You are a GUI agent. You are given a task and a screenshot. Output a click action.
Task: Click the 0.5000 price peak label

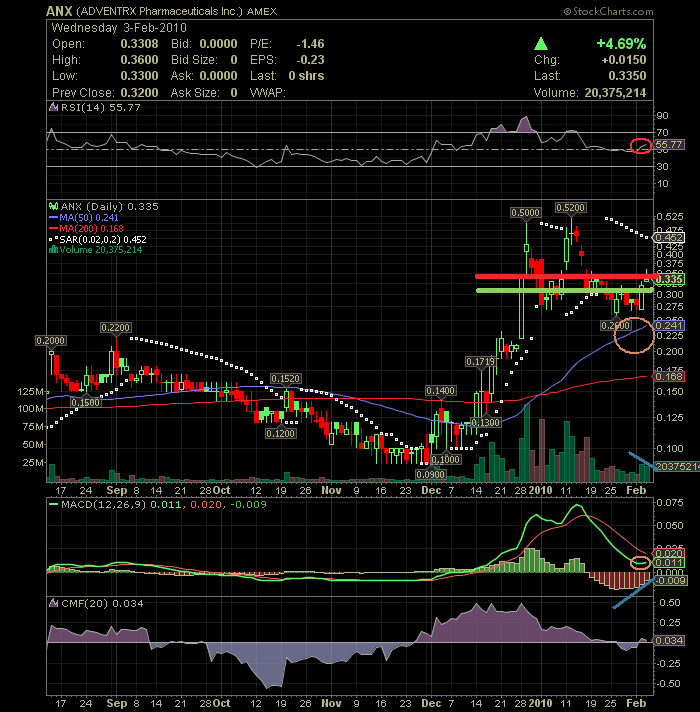[525, 213]
